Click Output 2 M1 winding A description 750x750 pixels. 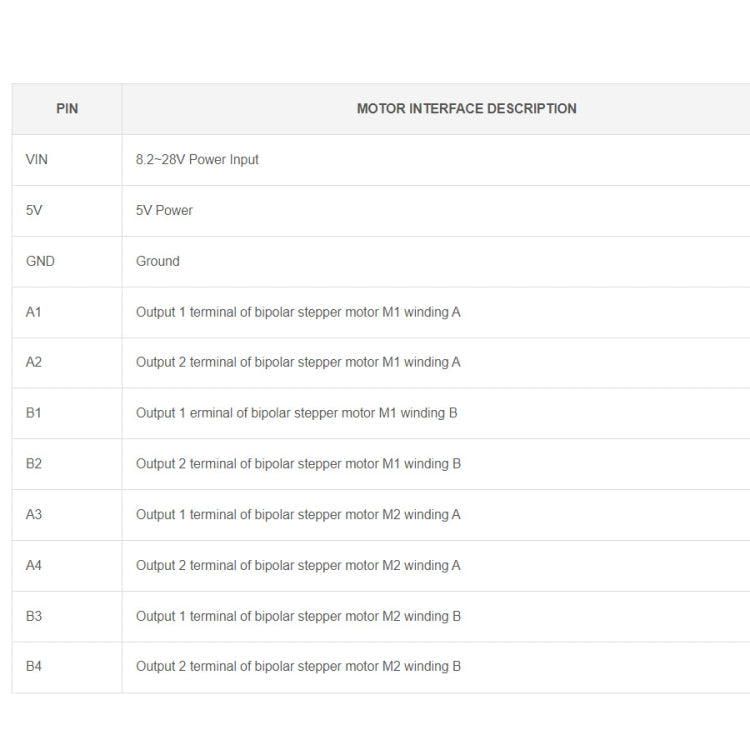298,362
